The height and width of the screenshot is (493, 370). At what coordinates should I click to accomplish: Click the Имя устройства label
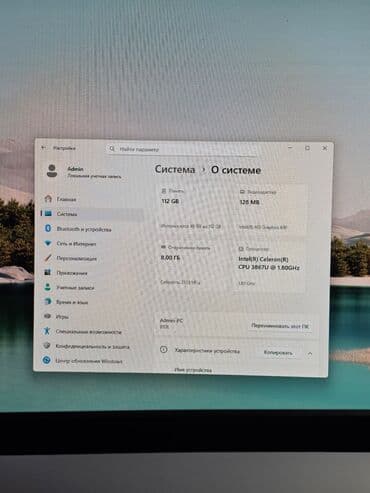pyautogui.click(x=193, y=370)
